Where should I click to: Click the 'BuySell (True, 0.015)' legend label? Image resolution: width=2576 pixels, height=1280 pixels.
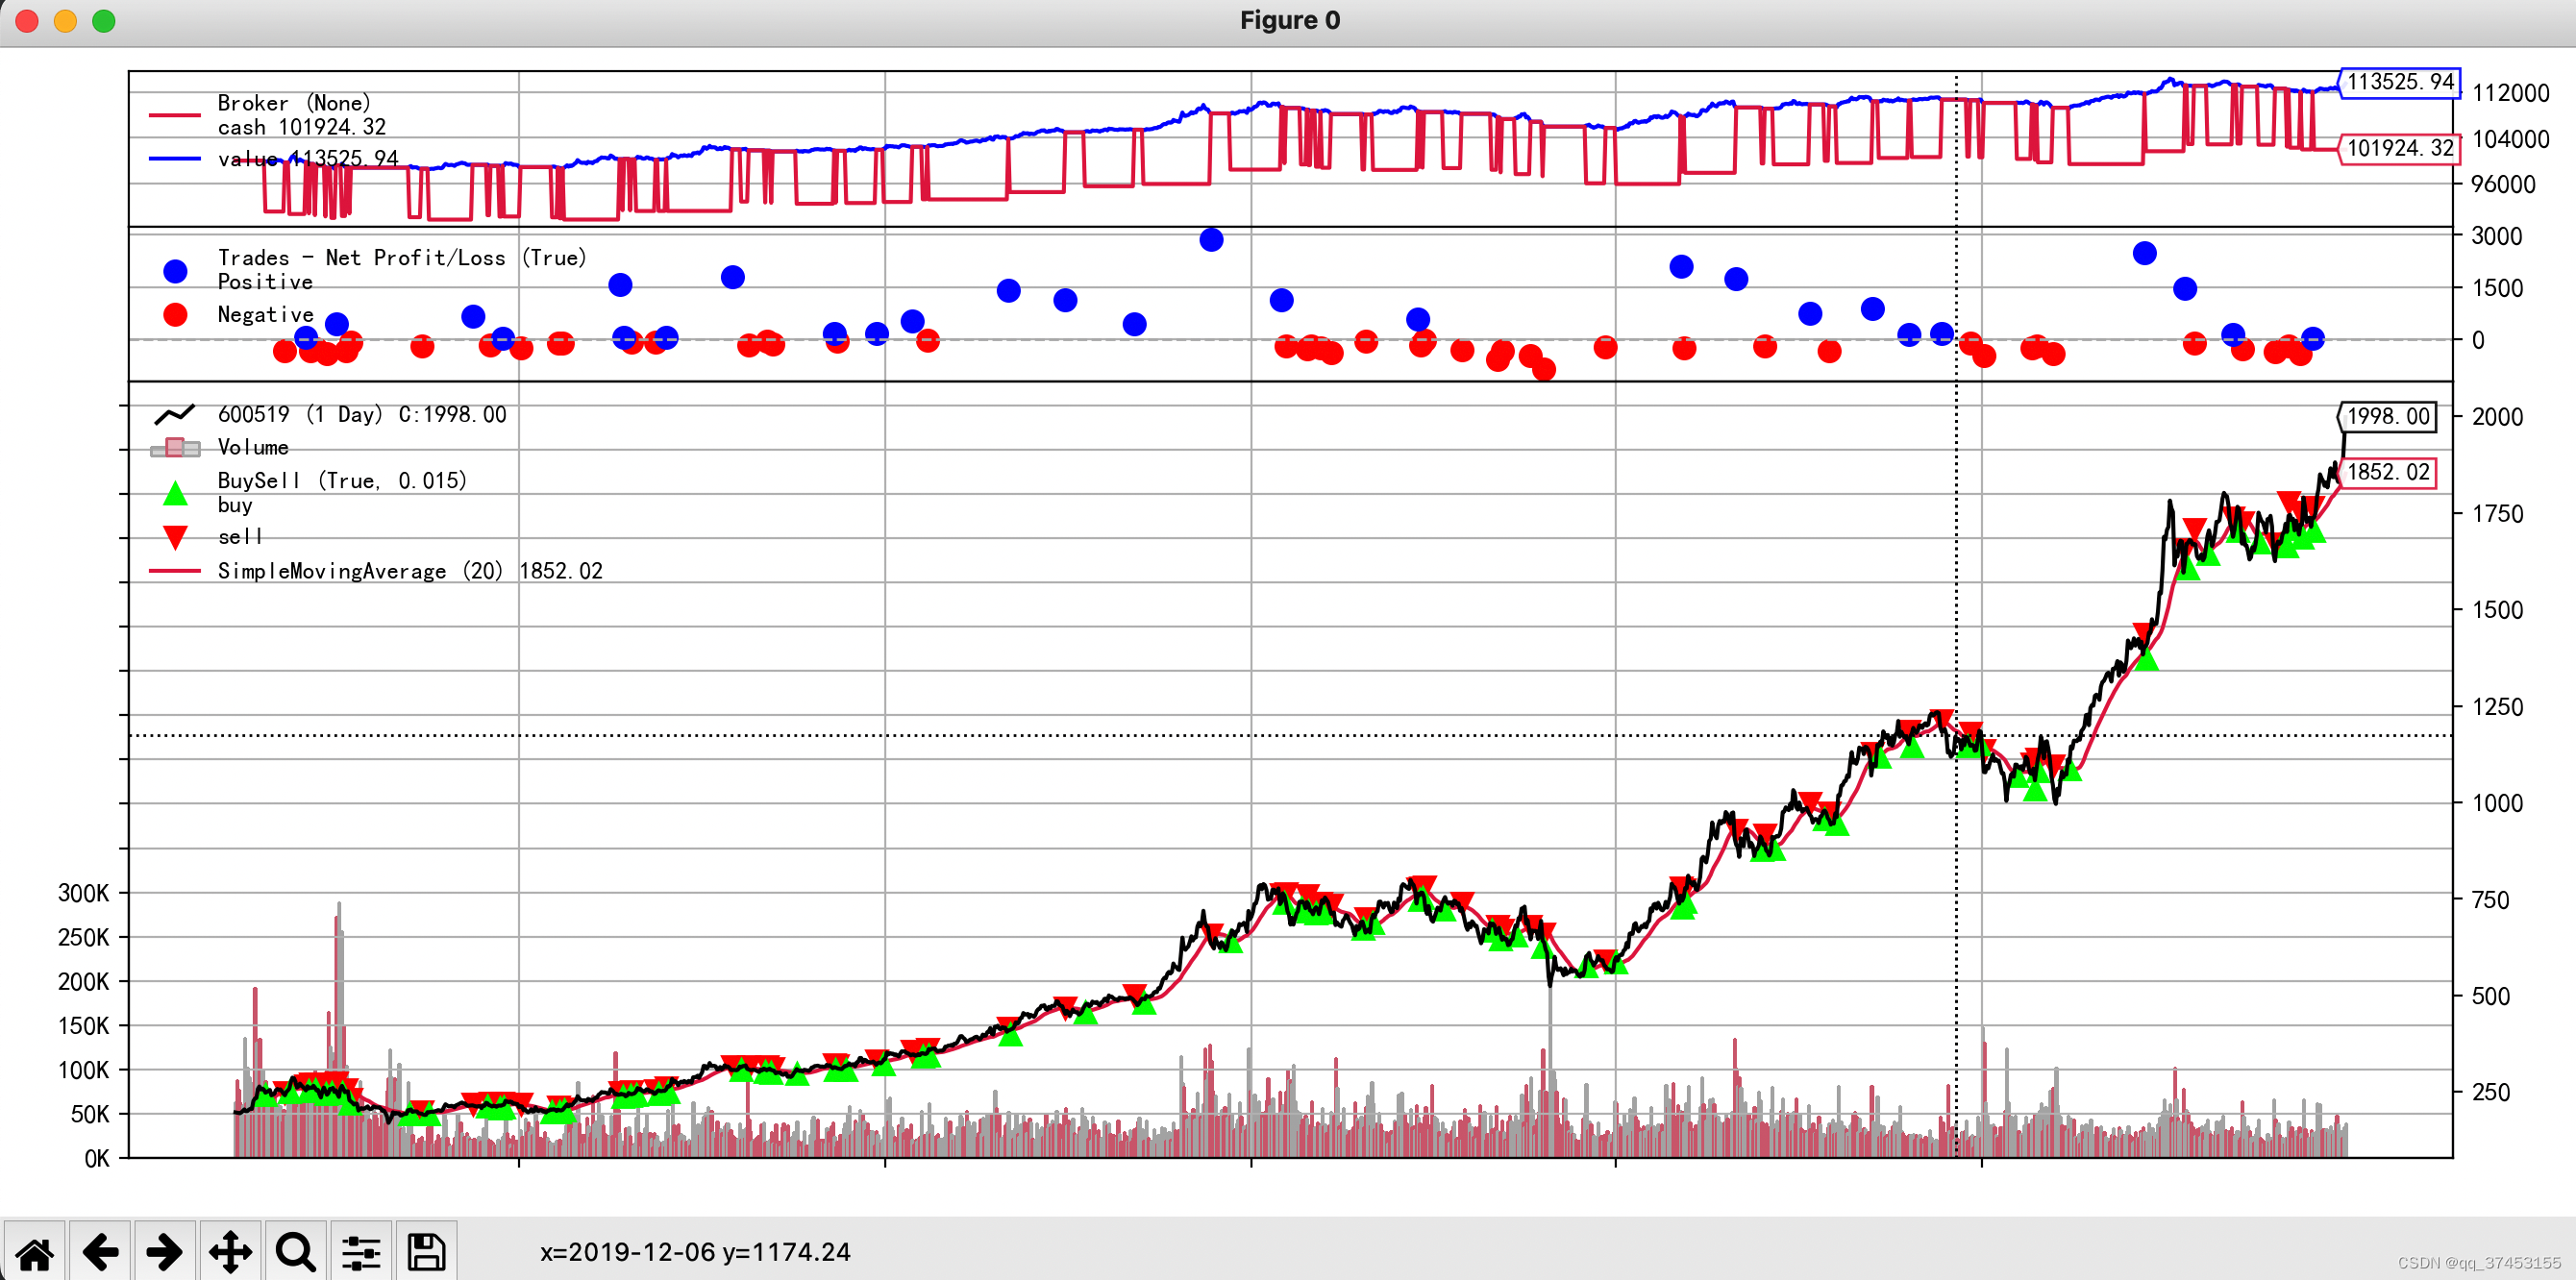(x=342, y=480)
